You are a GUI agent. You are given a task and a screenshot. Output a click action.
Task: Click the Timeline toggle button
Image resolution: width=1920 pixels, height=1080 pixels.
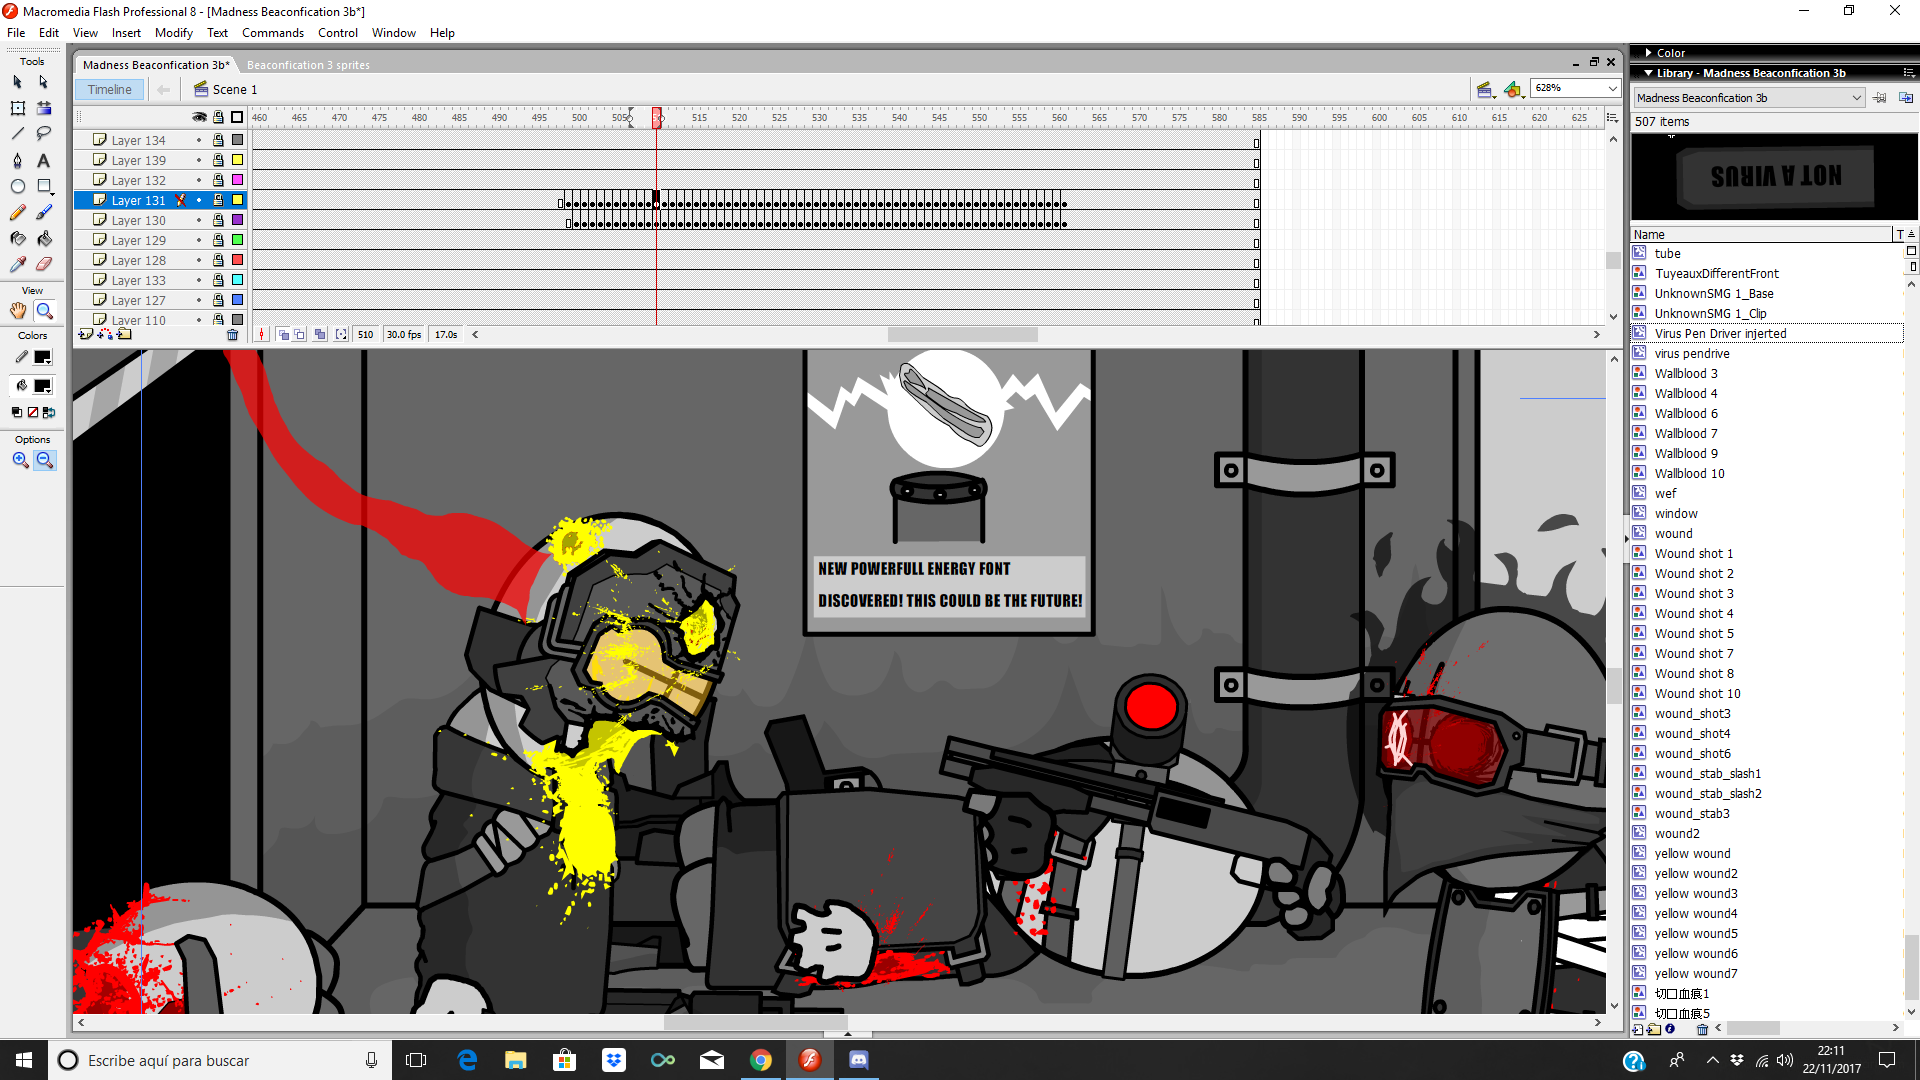[x=109, y=90]
